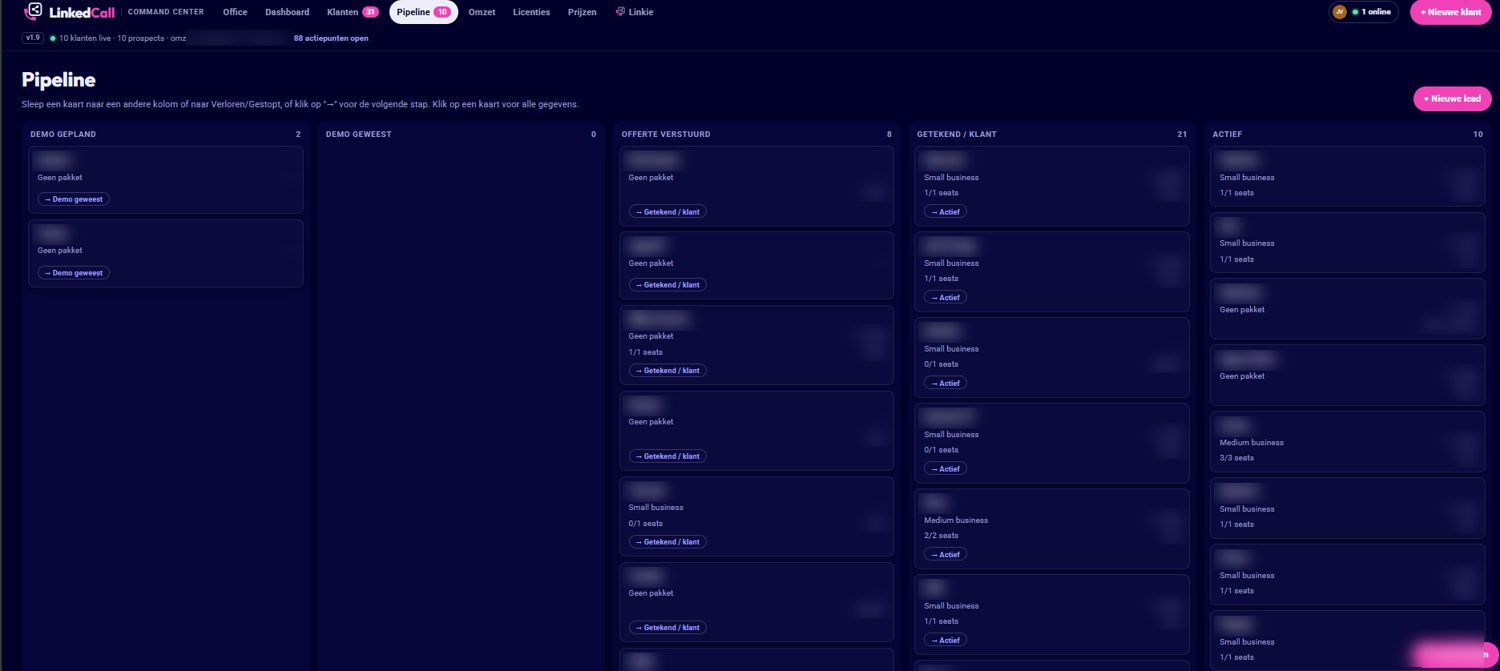Open the Prijzen tab
Screen dimensions: 1500x671
(x=582, y=12)
